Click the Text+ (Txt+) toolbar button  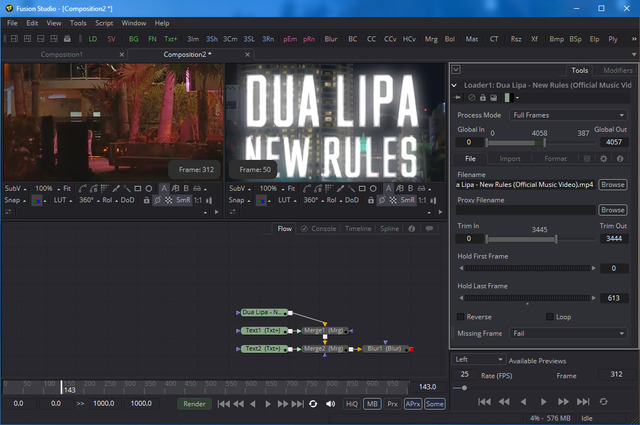(171, 38)
